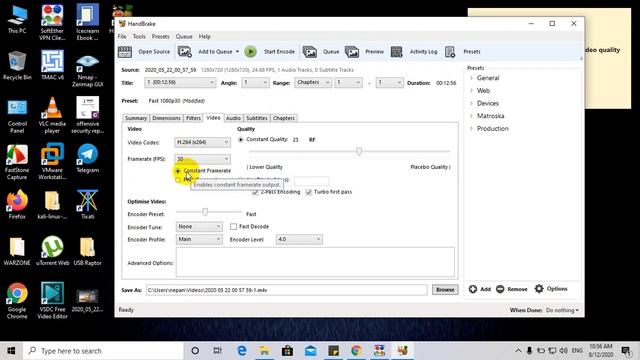Screen dimensions: 640x360
Task: Click the Remove preset minus icon
Action: 500,289
